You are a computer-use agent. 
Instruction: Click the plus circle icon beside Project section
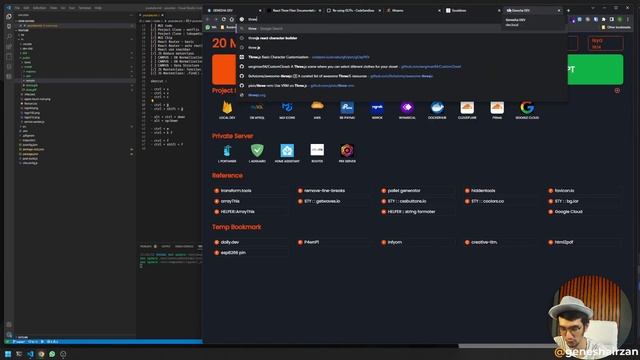coord(617,91)
